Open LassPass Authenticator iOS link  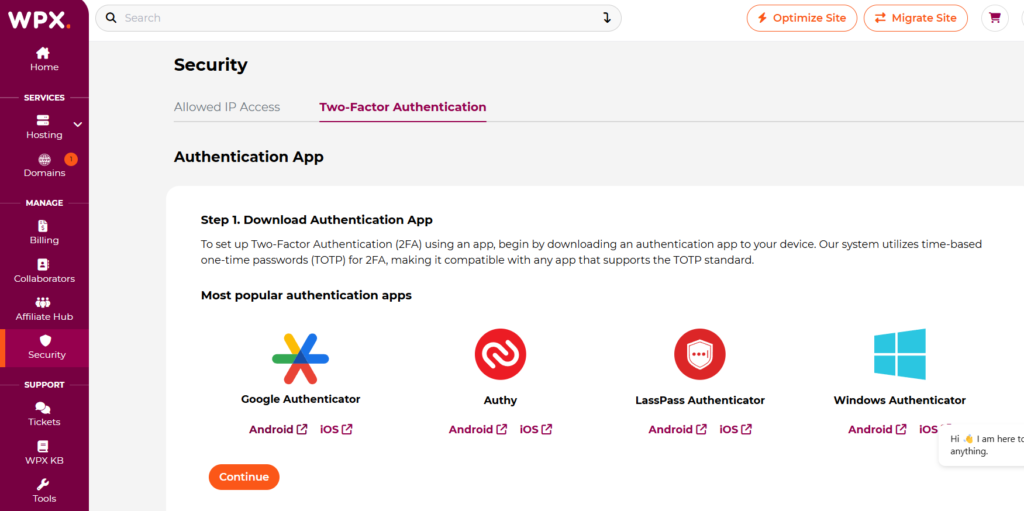[735, 430]
